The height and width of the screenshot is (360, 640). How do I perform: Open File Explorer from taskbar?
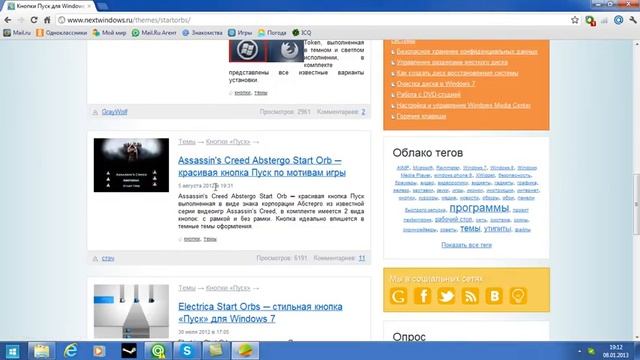pyautogui.click(x=42, y=351)
